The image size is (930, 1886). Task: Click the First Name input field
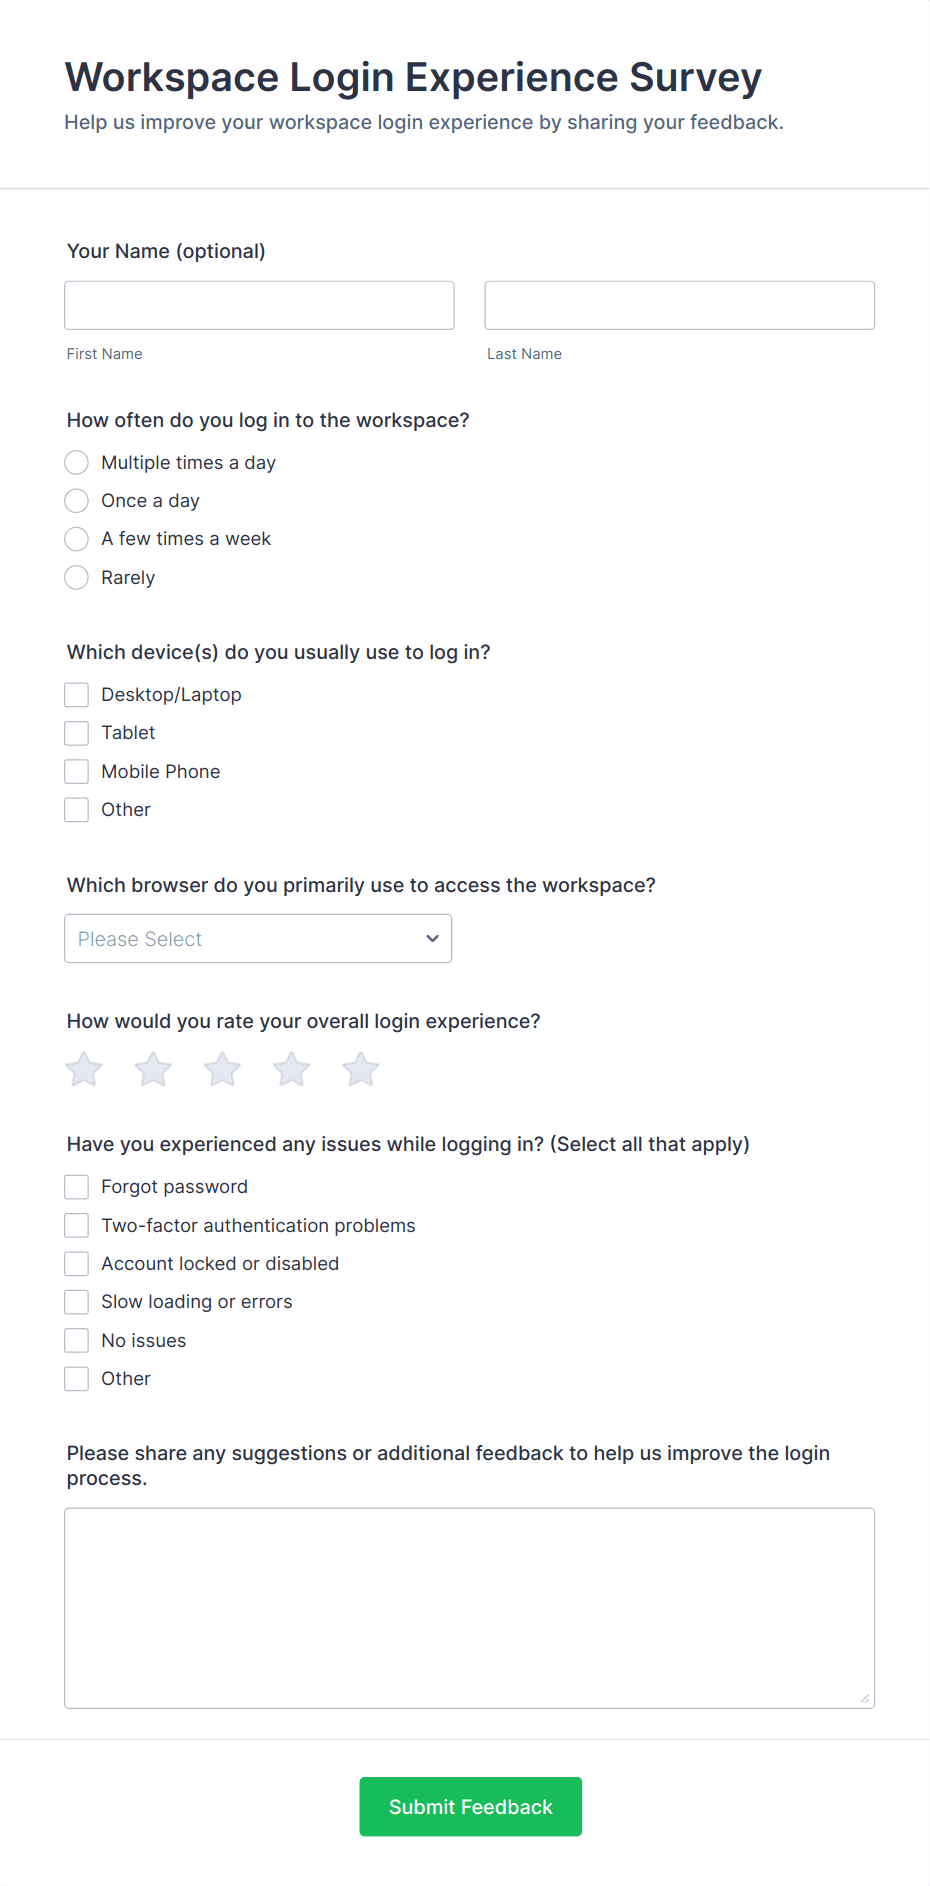[x=259, y=305]
